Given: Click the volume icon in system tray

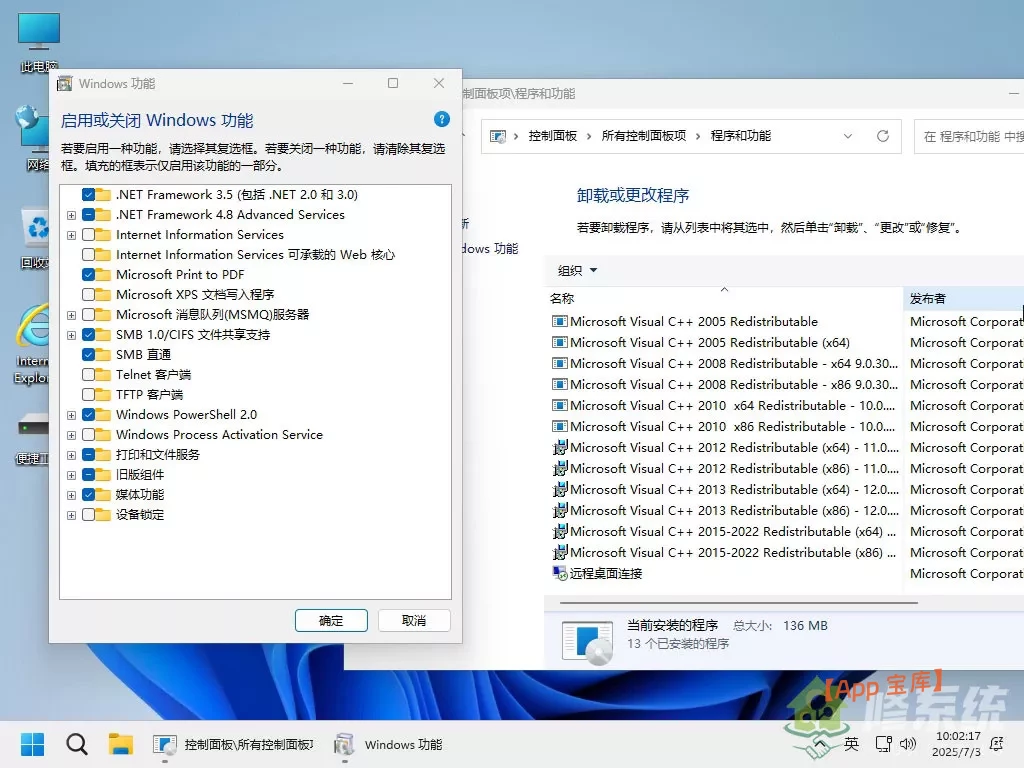Looking at the screenshot, I should click(x=909, y=744).
